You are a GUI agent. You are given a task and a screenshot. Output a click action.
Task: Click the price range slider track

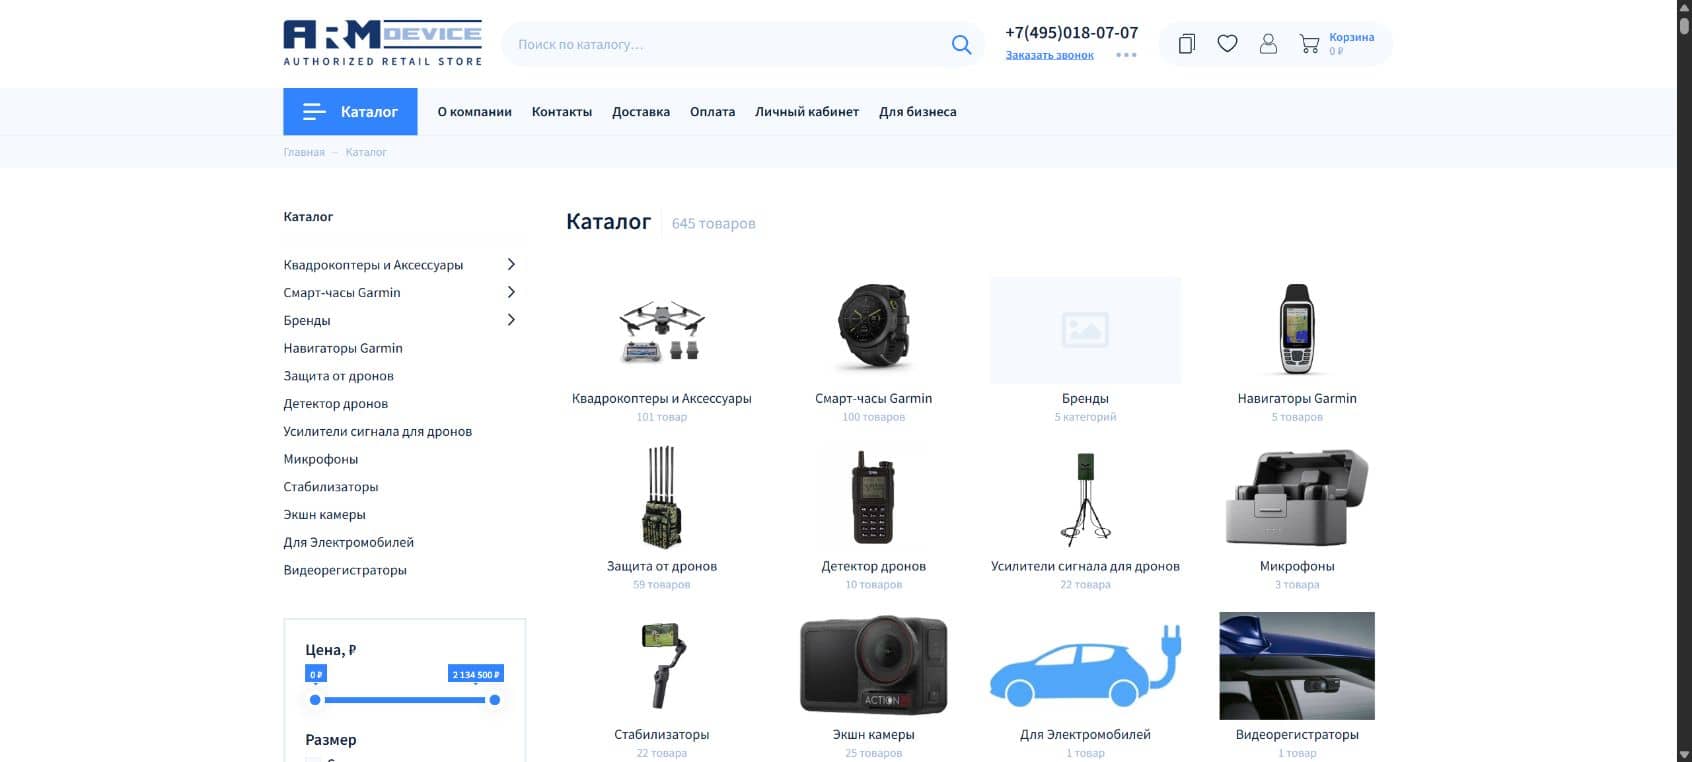pos(405,700)
